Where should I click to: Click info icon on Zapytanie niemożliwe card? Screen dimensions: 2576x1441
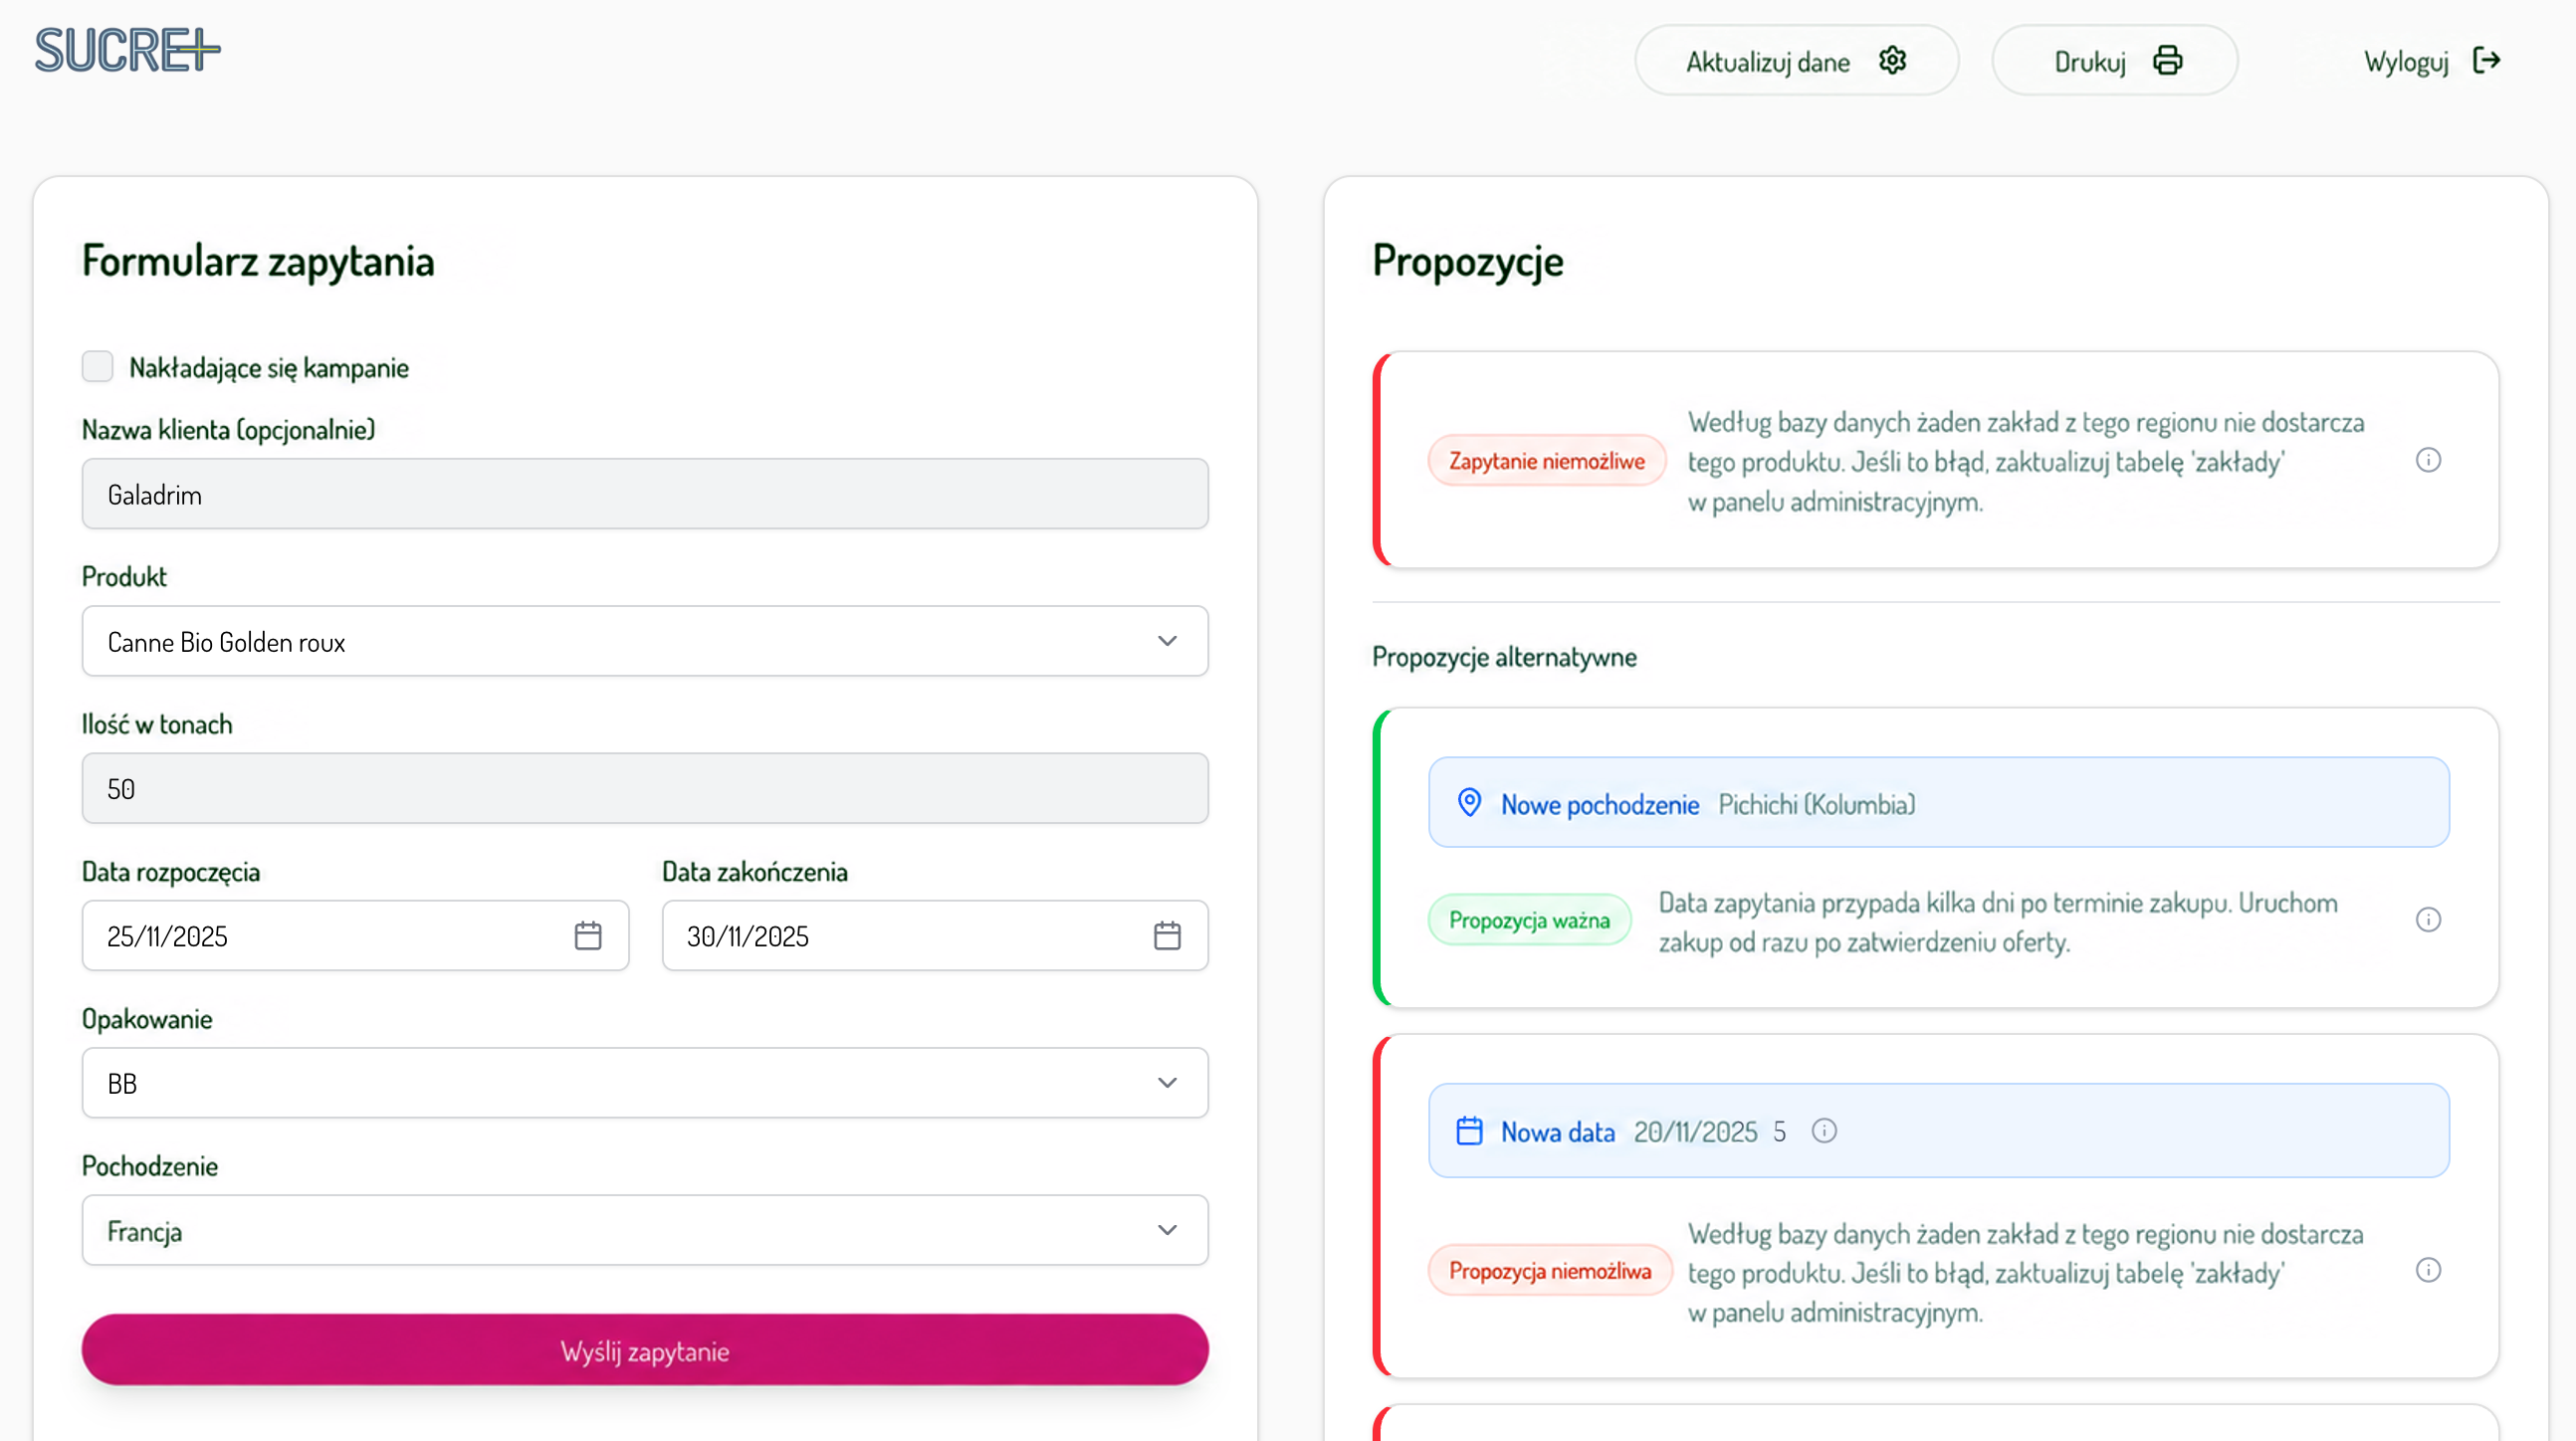click(2428, 460)
